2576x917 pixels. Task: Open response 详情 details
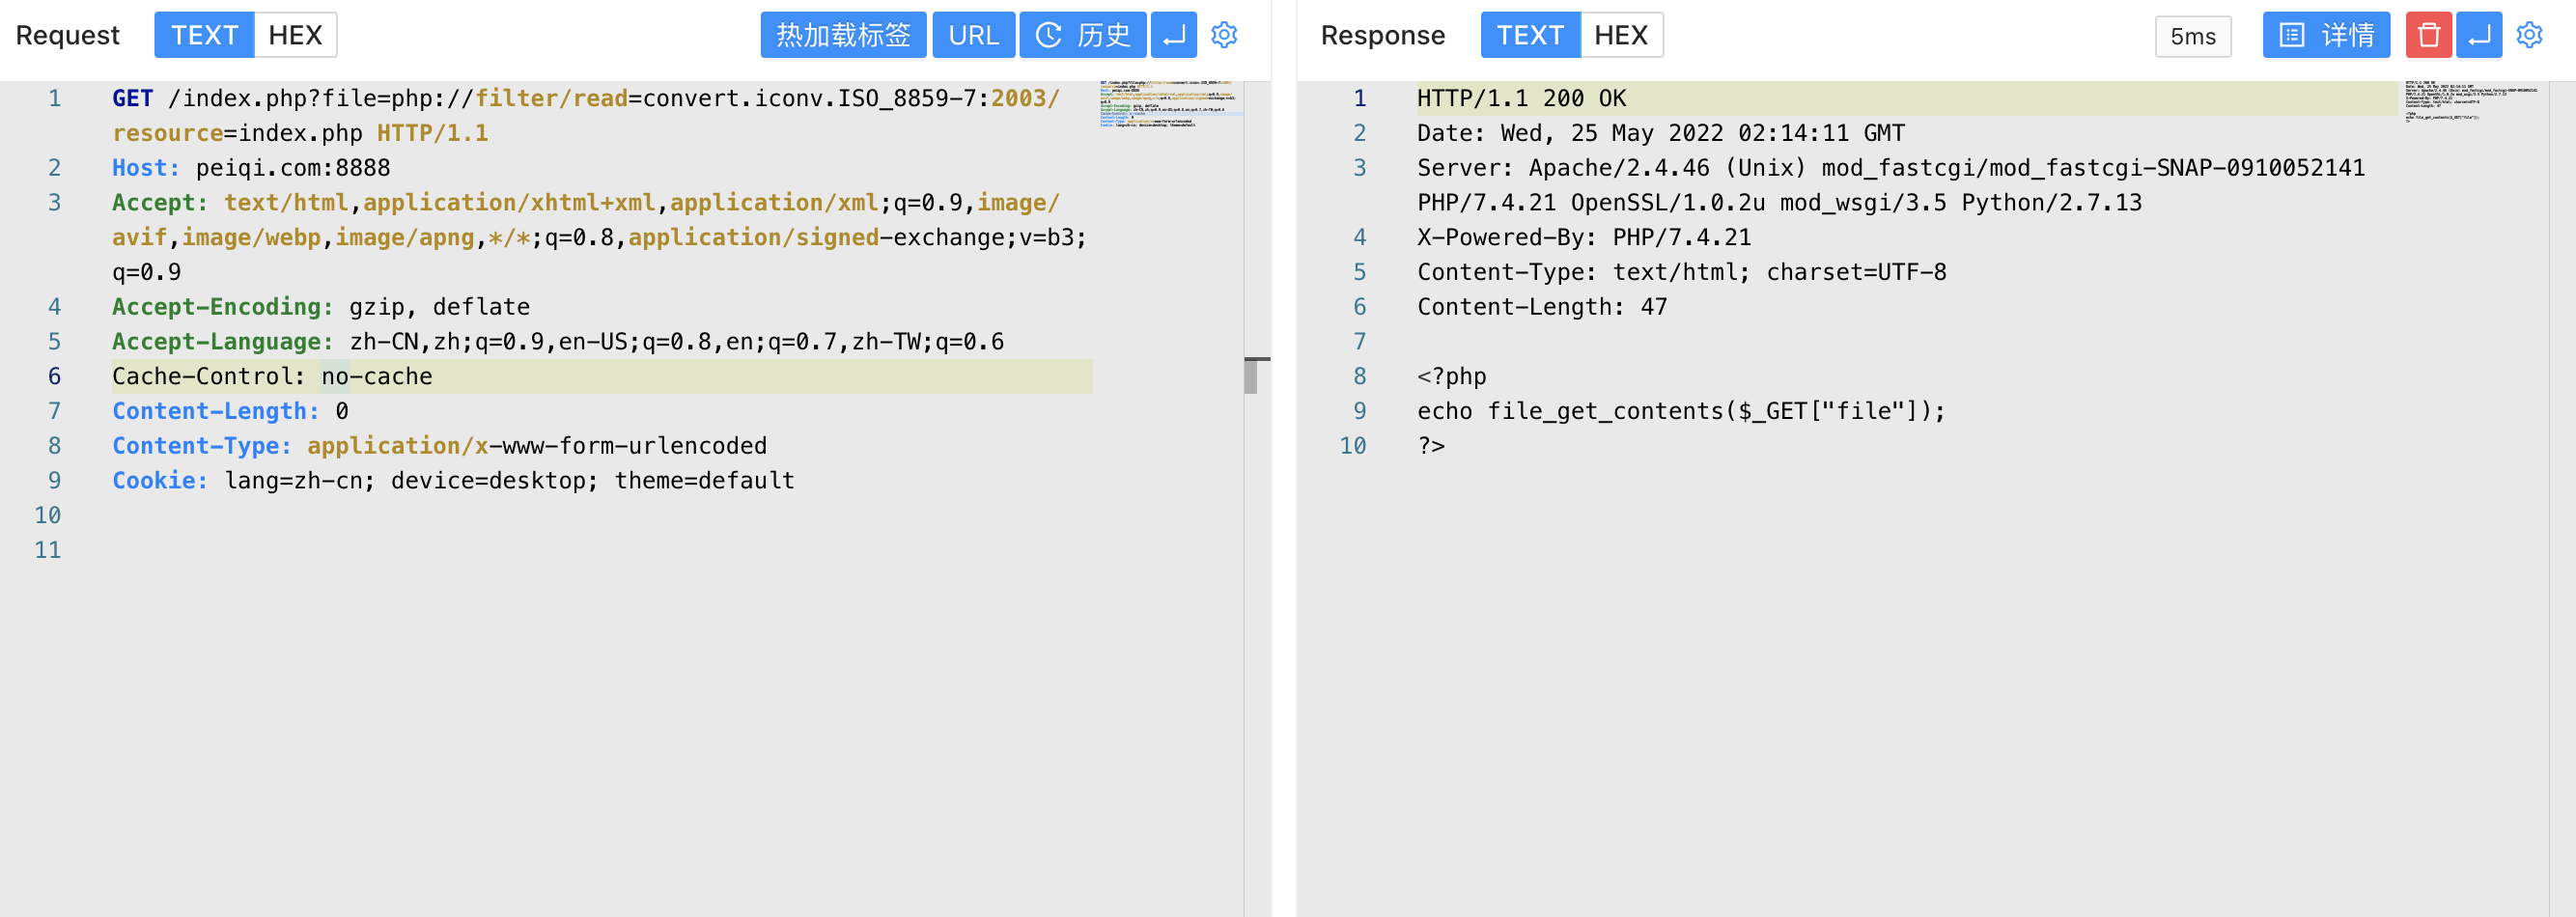click(2326, 35)
